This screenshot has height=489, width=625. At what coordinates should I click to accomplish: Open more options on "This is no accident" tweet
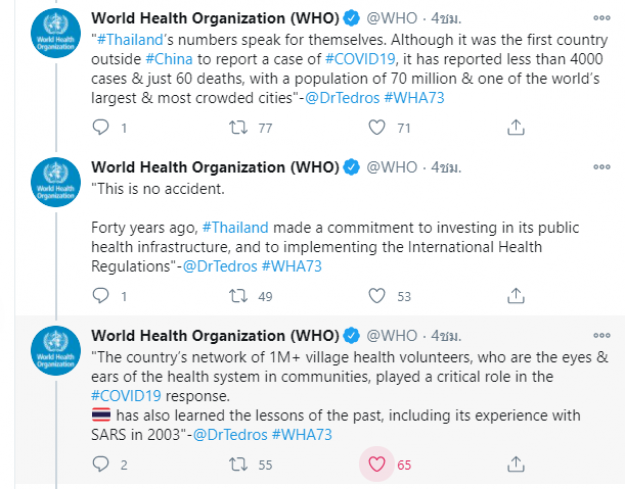[601, 167]
